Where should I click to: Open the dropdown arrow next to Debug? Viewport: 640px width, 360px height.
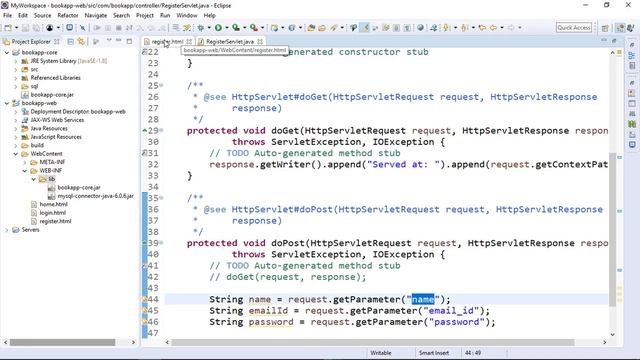[209, 28]
